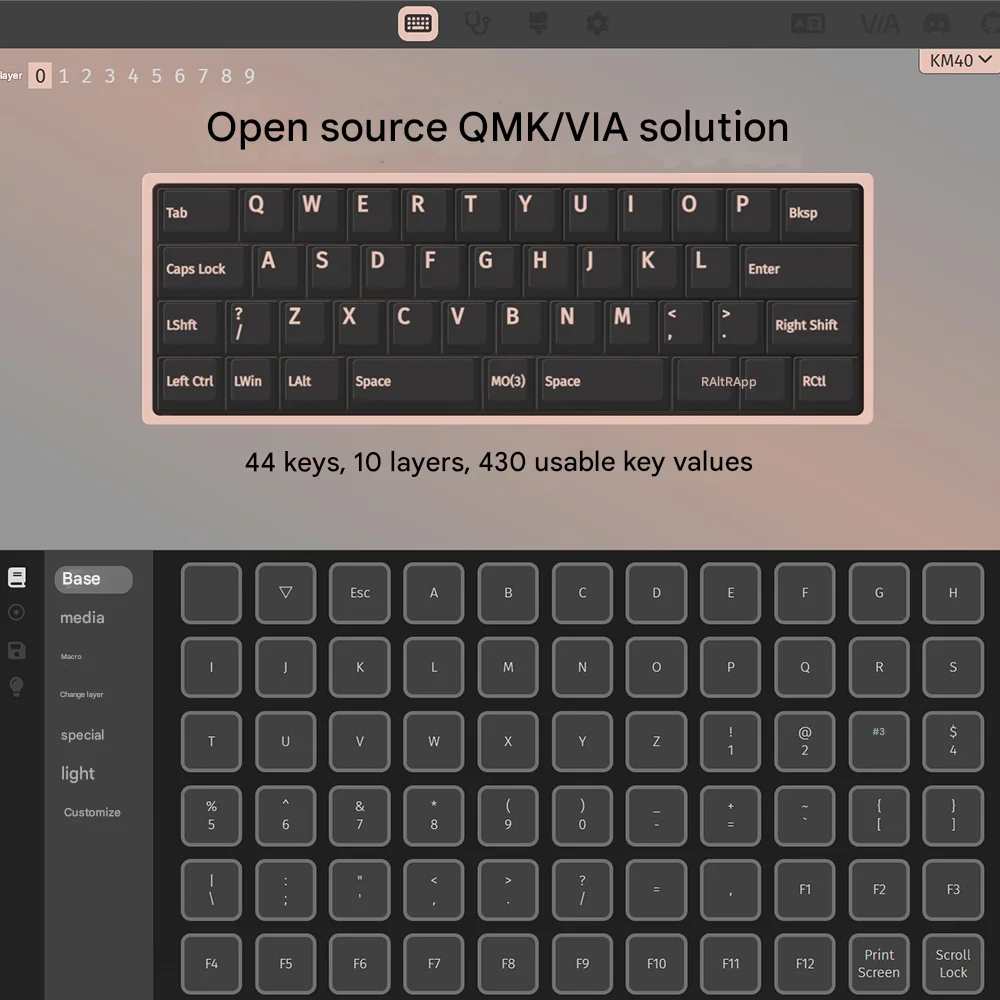1000x1000 pixels.
Task: Click the VIA logo in the header
Action: point(879,24)
